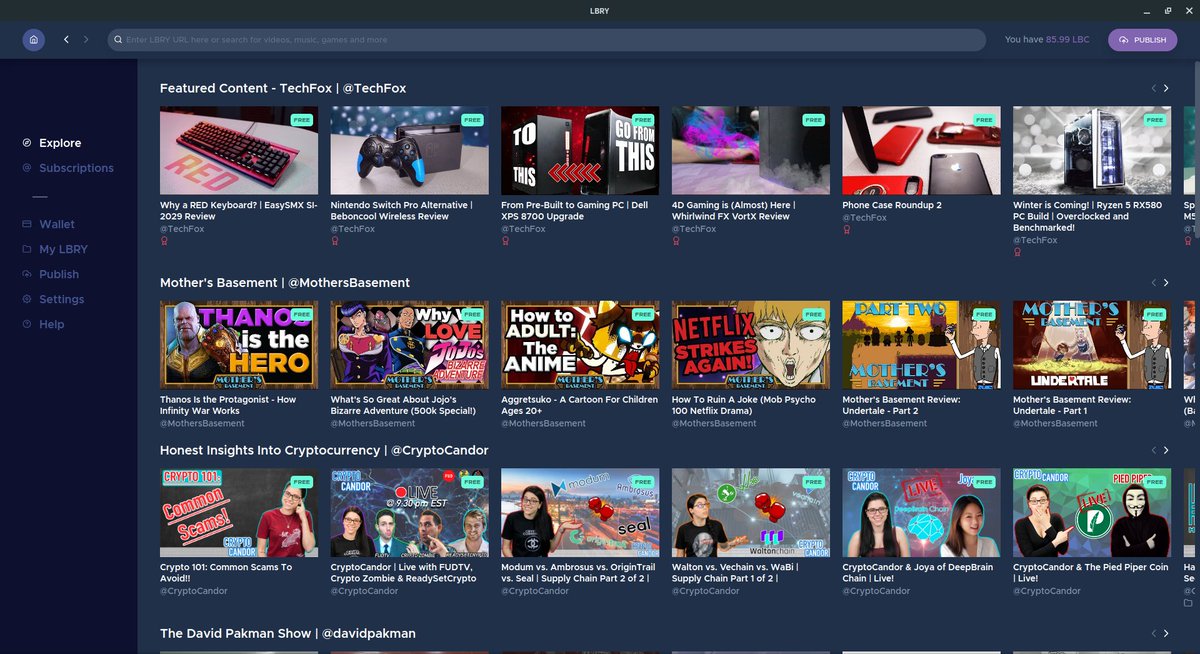Screen dimensions: 1200x654
Task: Open the Undertale Part Two thumbnail
Action: (x=922, y=345)
